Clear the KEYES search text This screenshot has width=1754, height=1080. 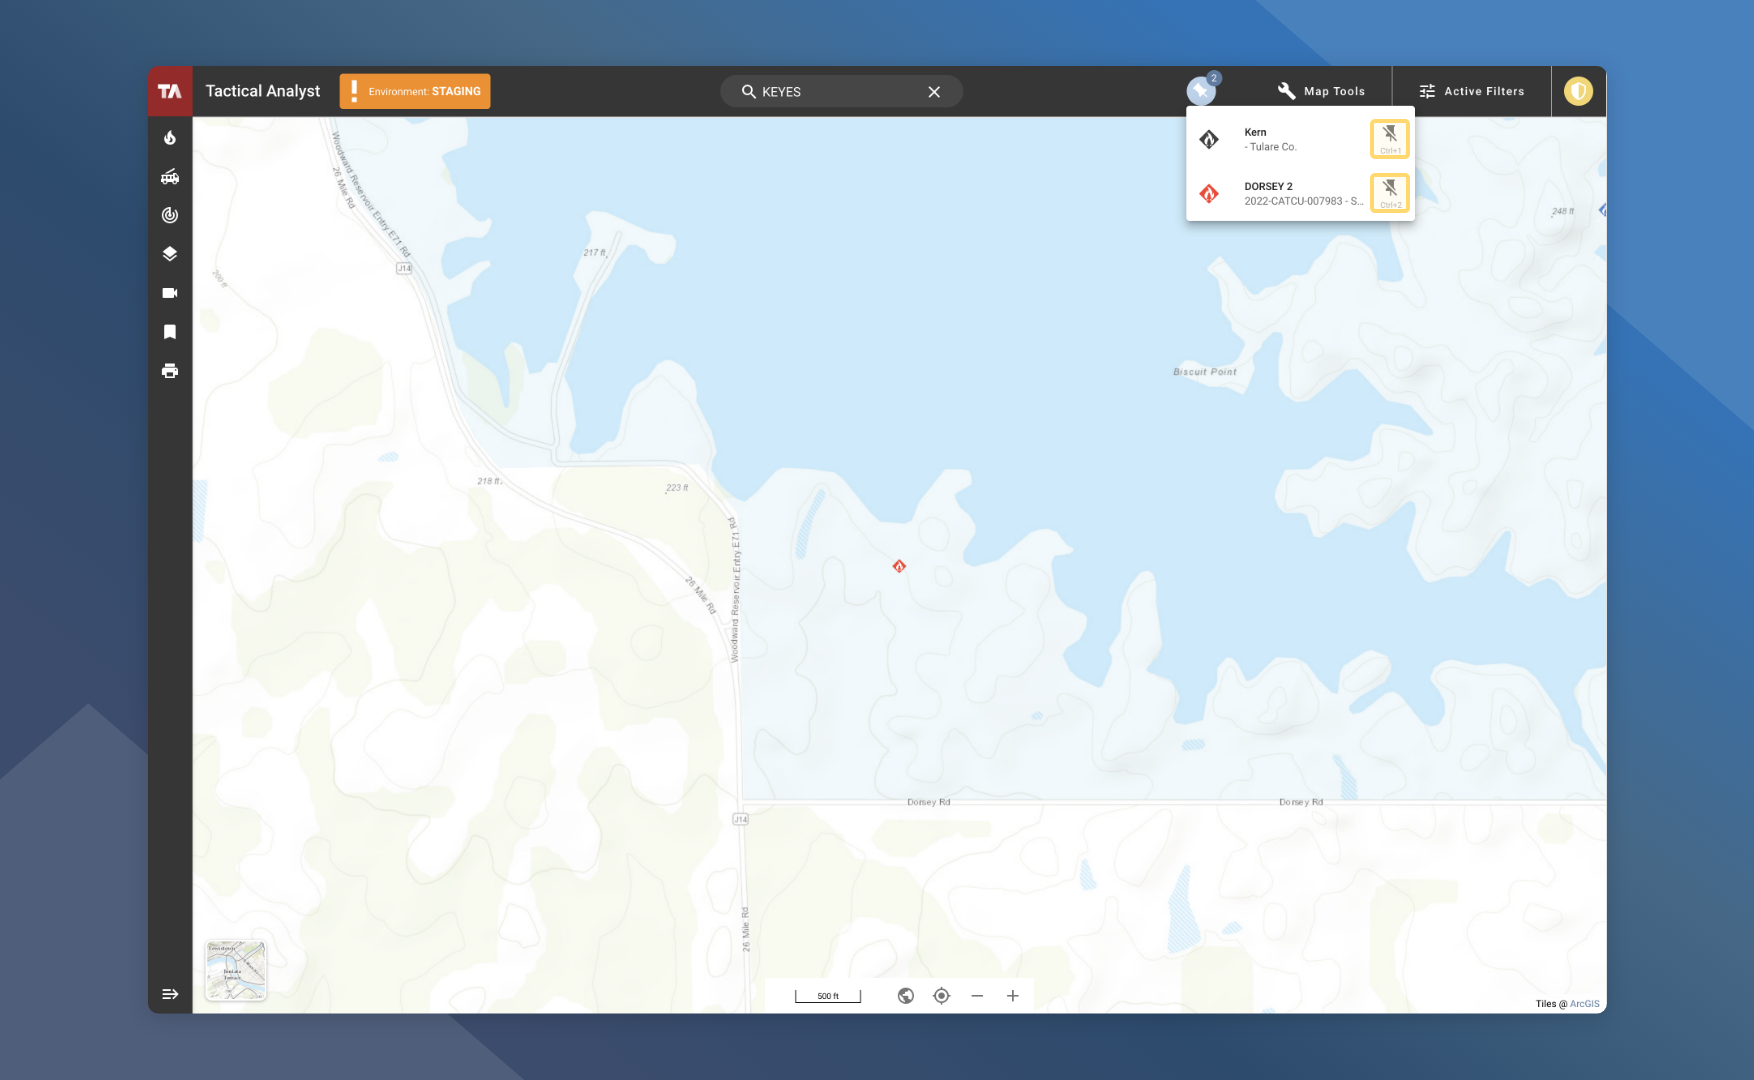(934, 92)
